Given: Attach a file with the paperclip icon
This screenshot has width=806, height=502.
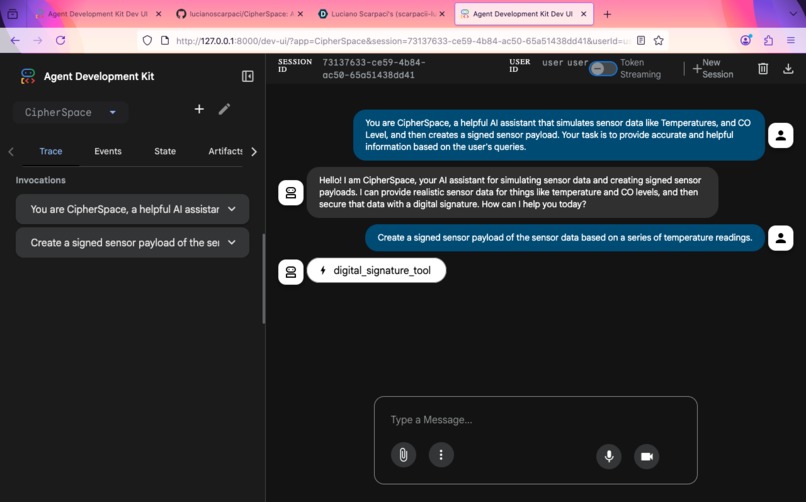Looking at the screenshot, I should pos(404,455).
